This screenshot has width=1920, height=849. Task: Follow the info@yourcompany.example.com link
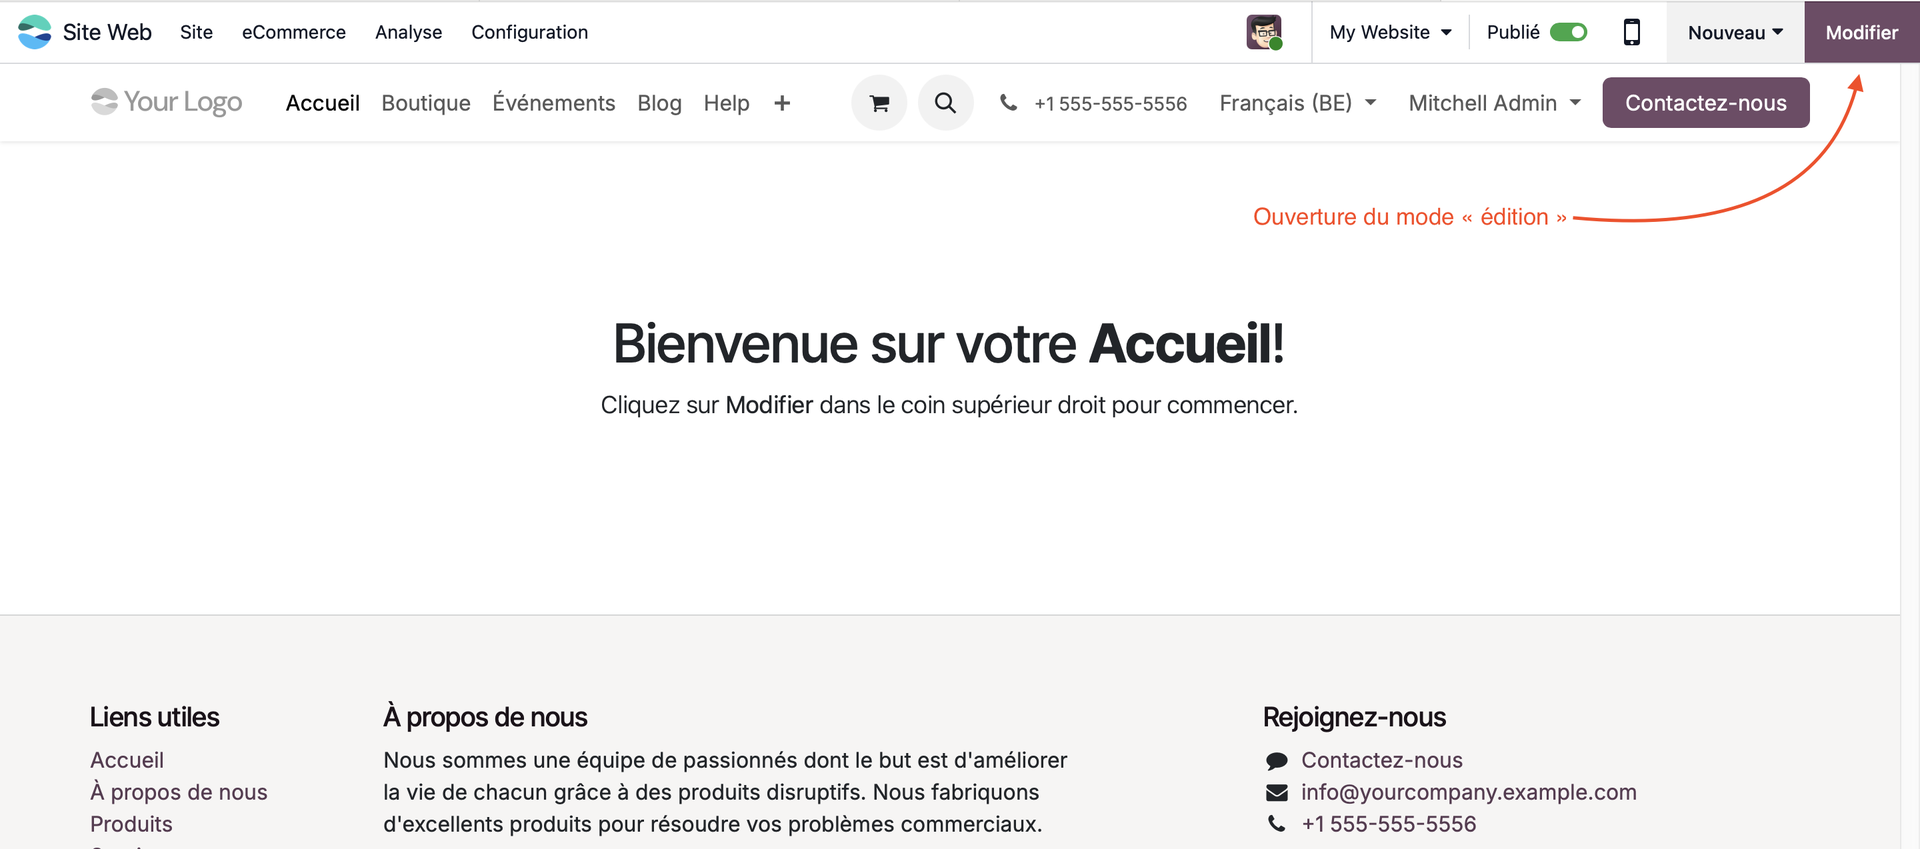point(1468,792)
